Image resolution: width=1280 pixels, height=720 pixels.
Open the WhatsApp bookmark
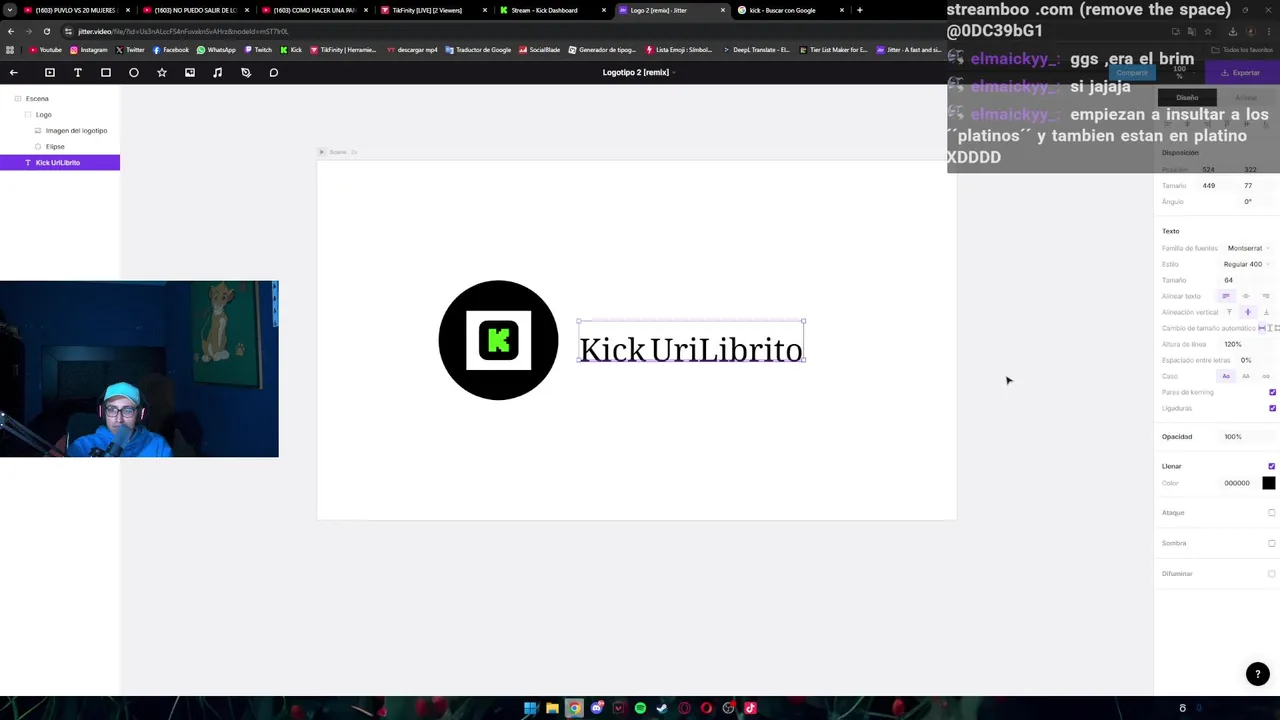[216, 49]
